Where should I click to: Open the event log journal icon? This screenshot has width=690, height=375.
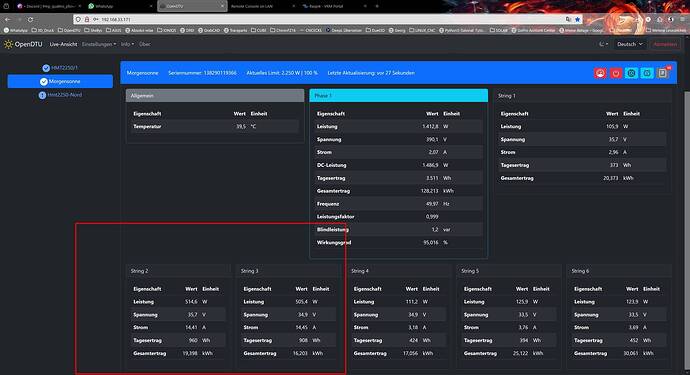[x=662, y=73]
